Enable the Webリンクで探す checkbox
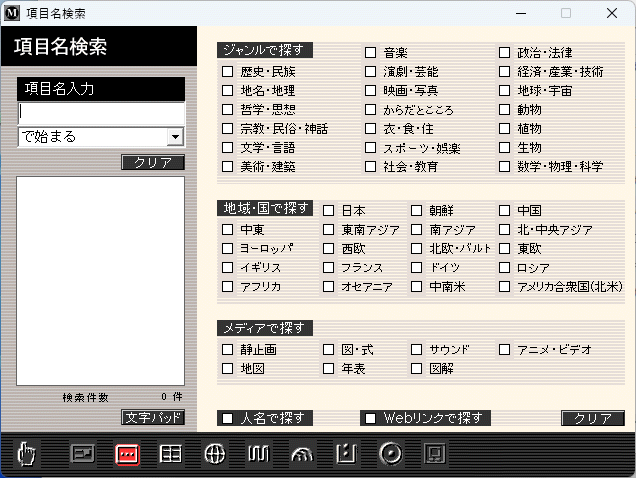636x478 pixels. 371,418
